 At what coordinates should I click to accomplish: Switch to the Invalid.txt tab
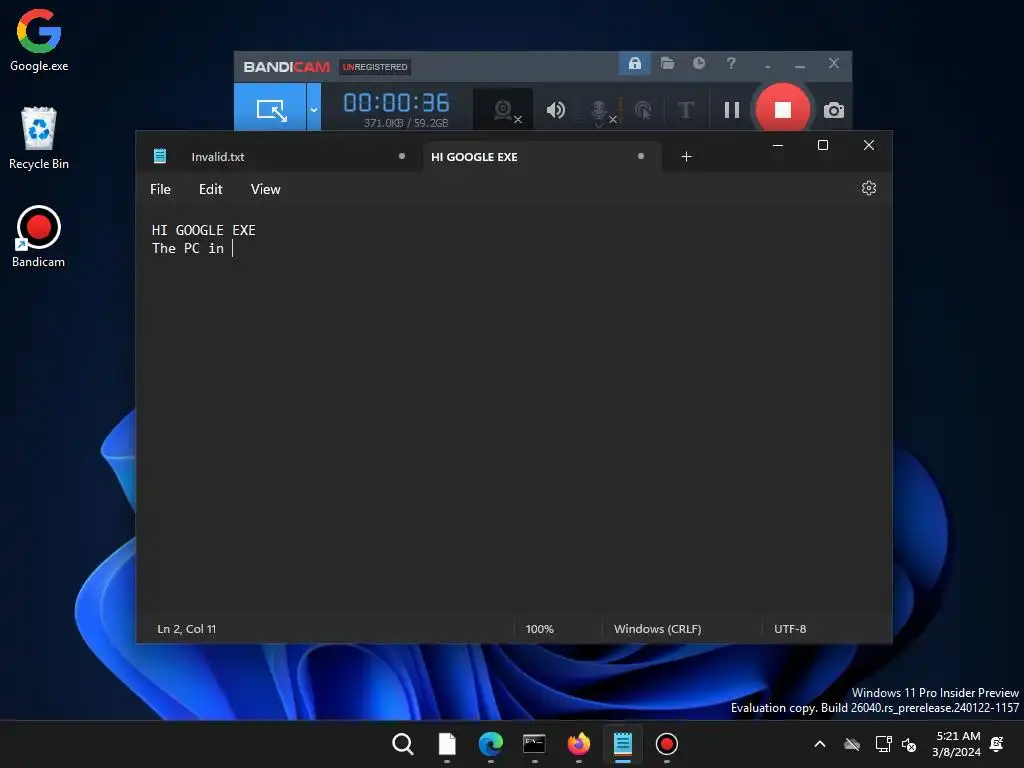pos(217,157)
